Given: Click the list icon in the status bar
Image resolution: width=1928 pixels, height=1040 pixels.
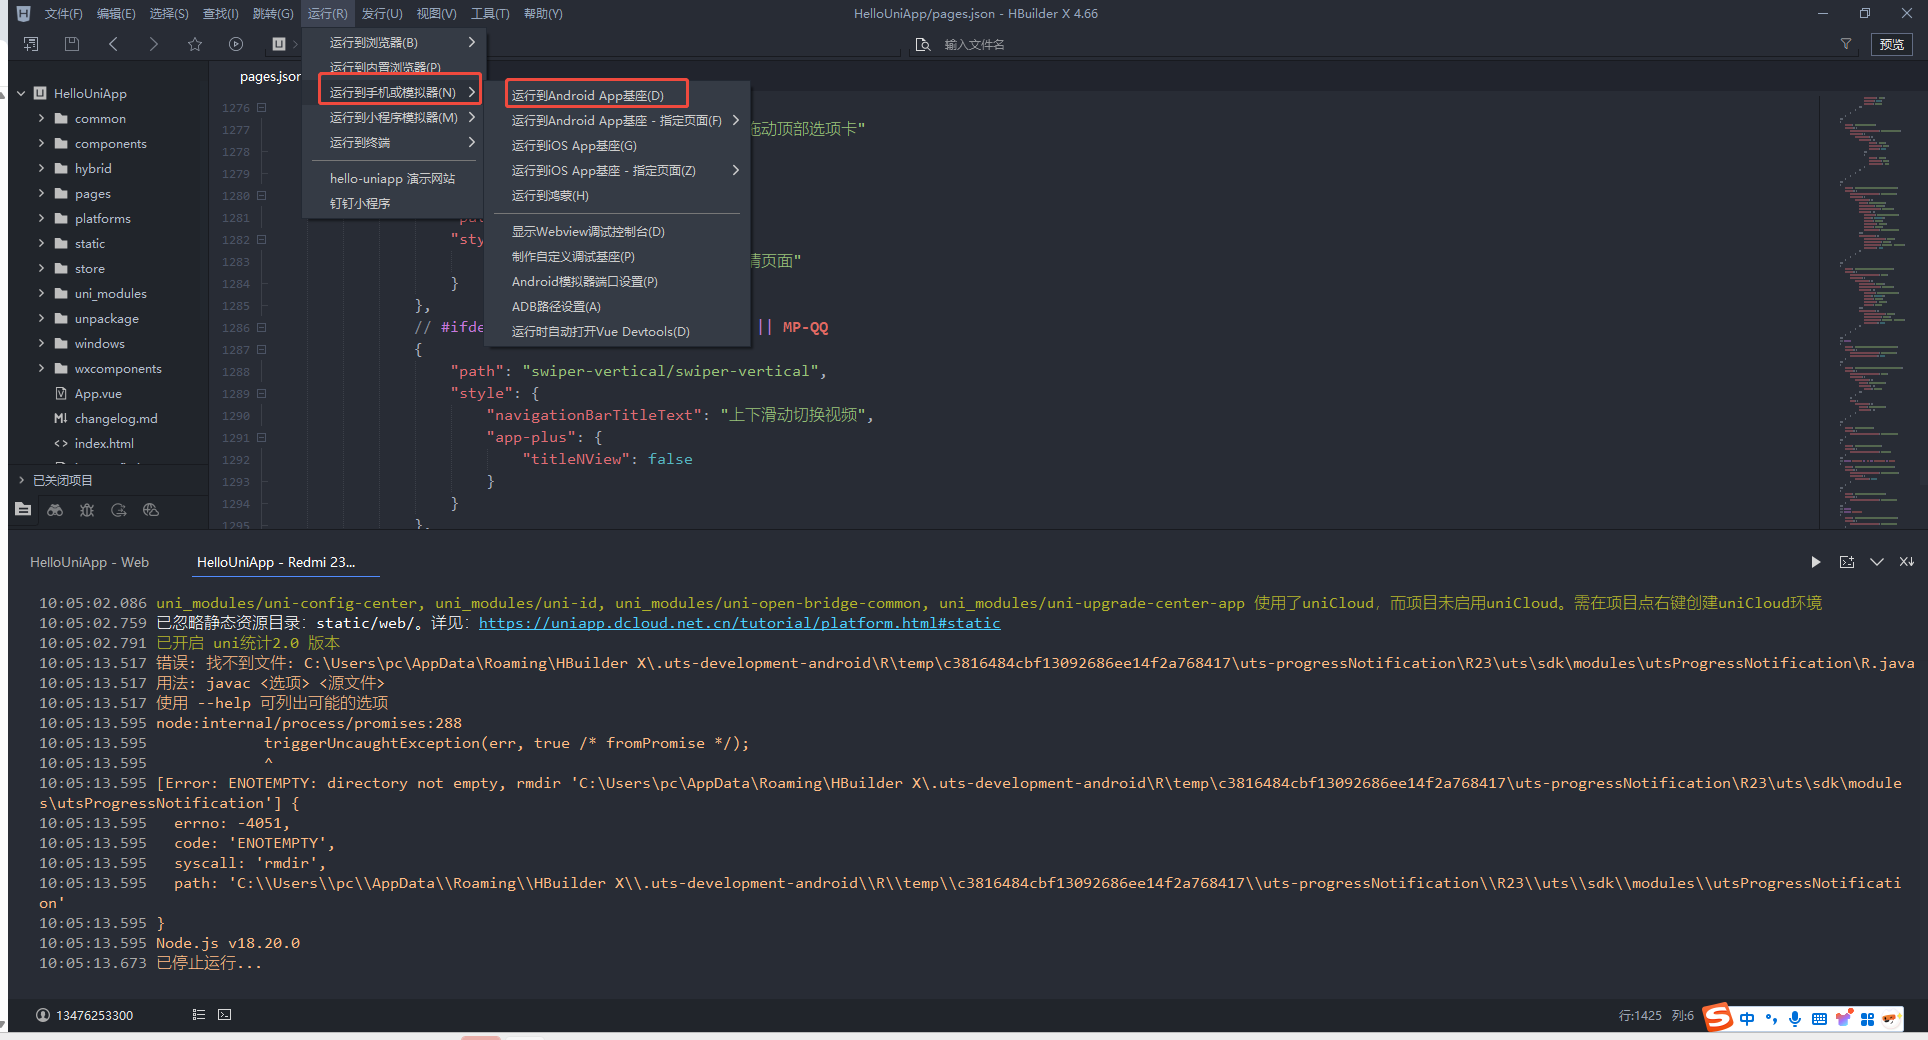Looking at the screenshot, I should [199, 1015].
